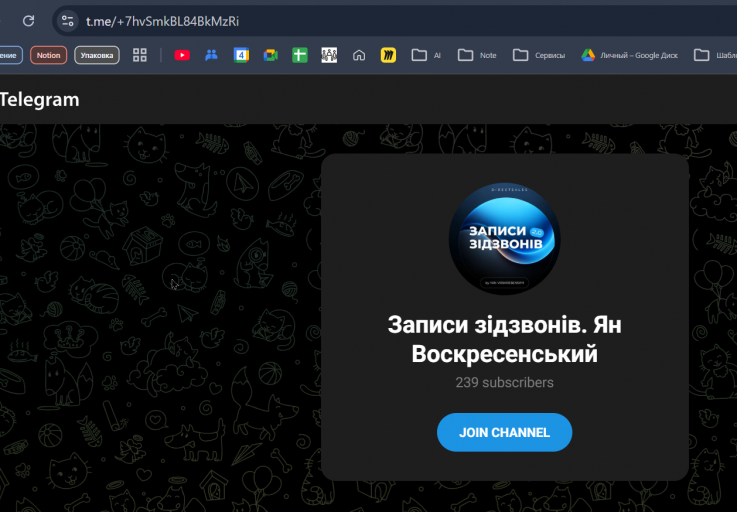Open the Google Calendar bookmark
The height and width of the screenshot is (512, 737).
pos(241,55)
